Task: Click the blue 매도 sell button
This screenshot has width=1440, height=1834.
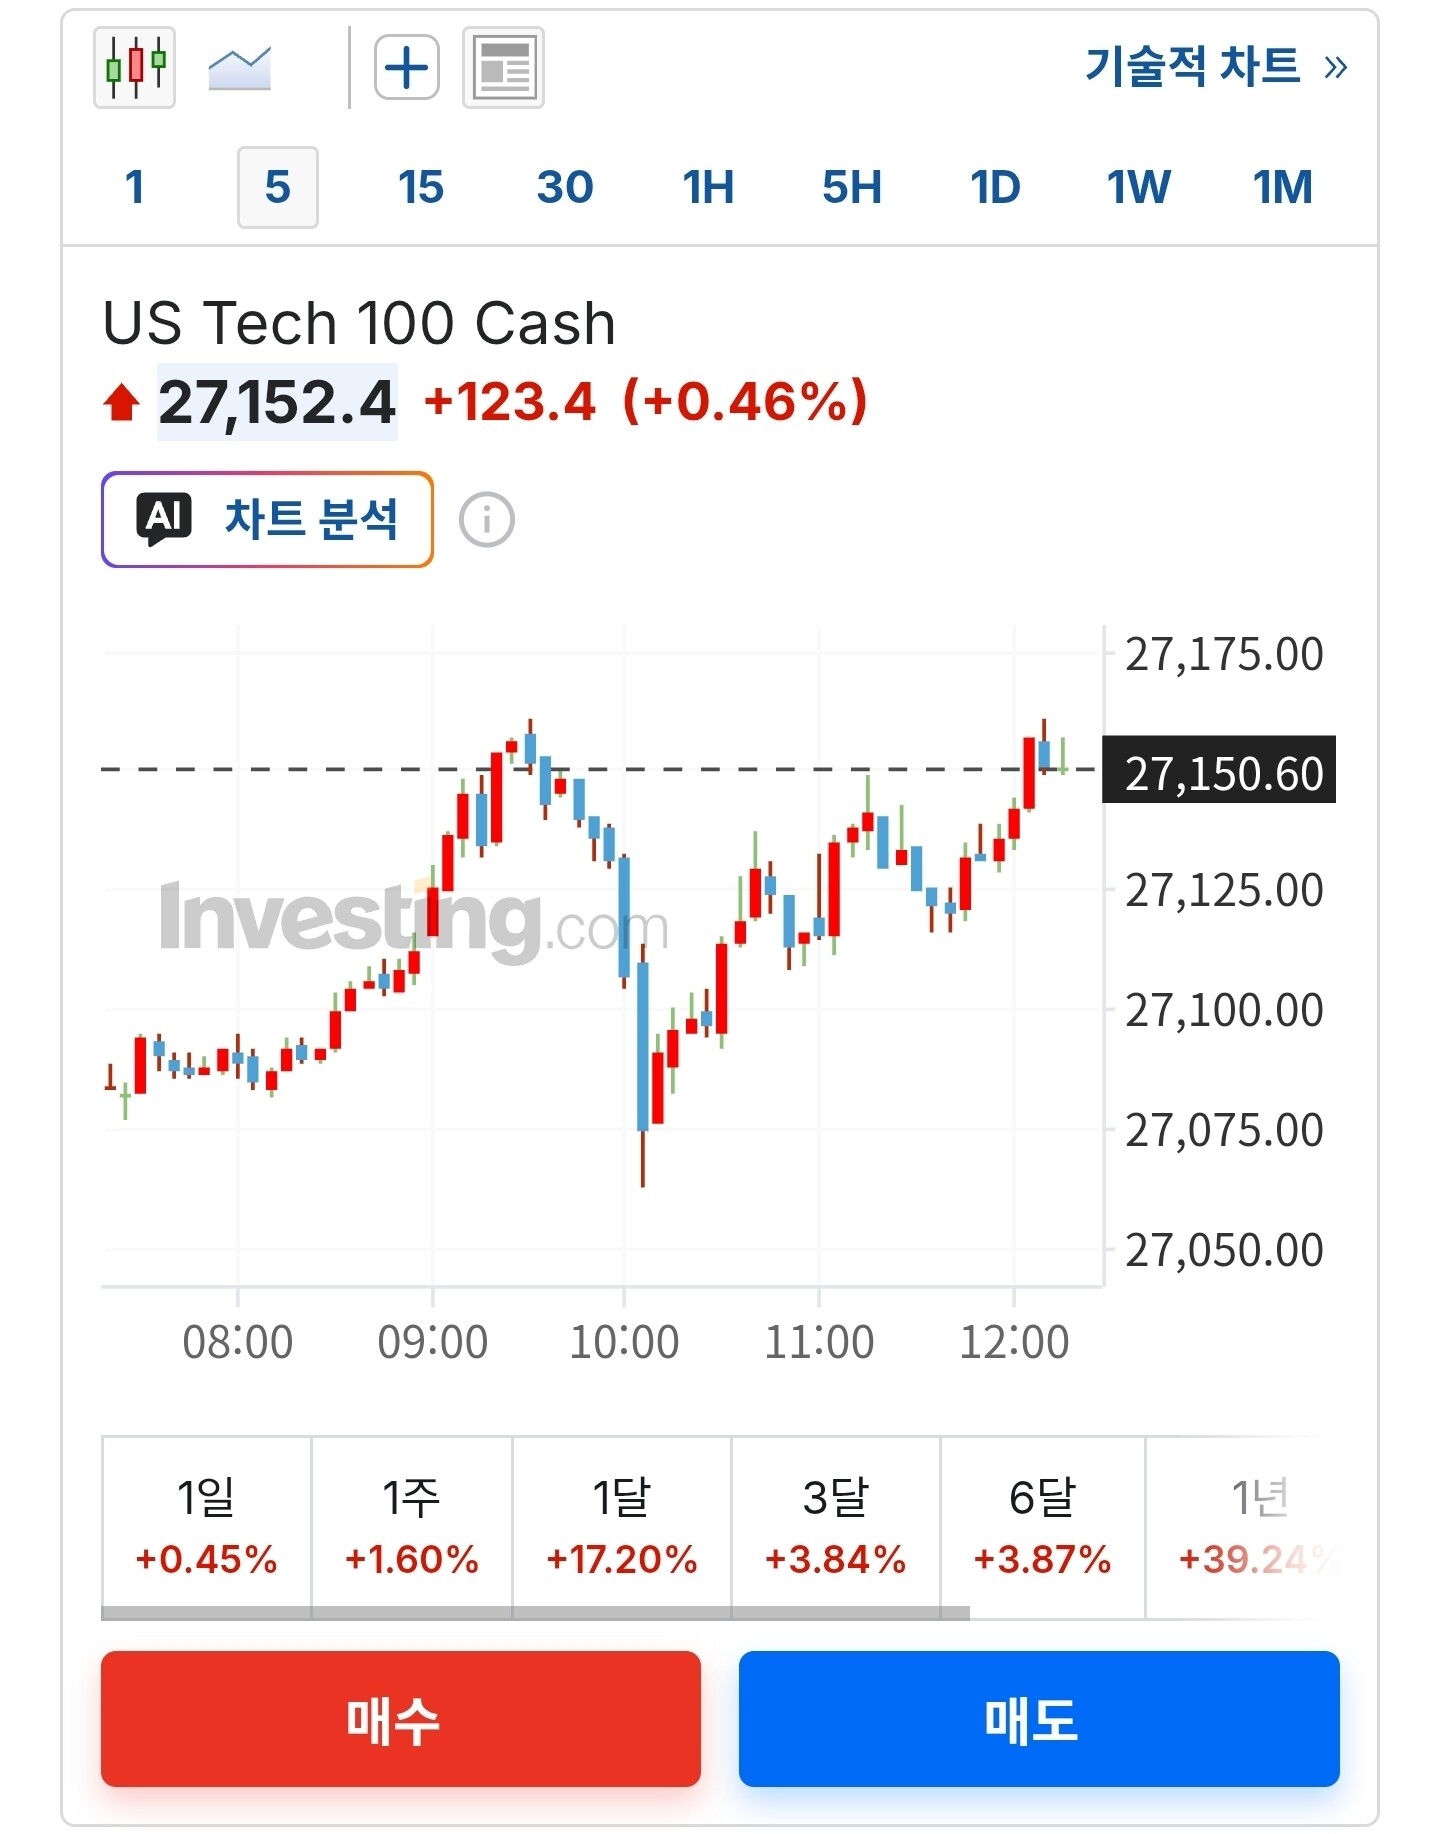Action: [1039, 1719]
